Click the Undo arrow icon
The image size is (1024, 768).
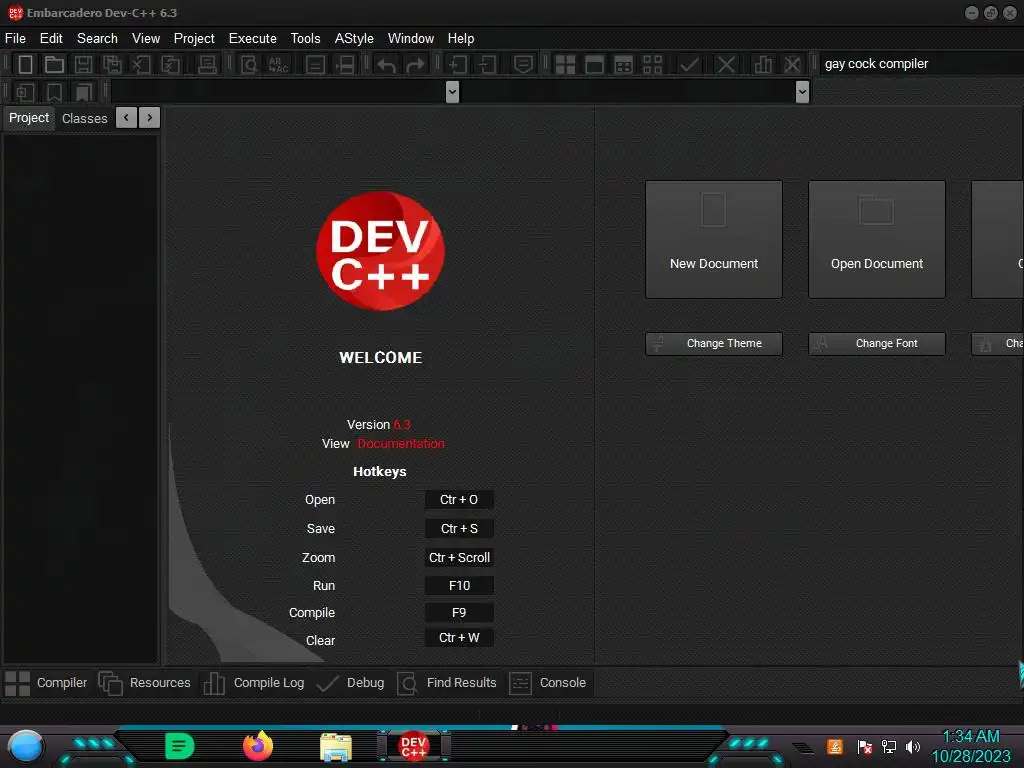pyautogui.click(x=387, y=65)
